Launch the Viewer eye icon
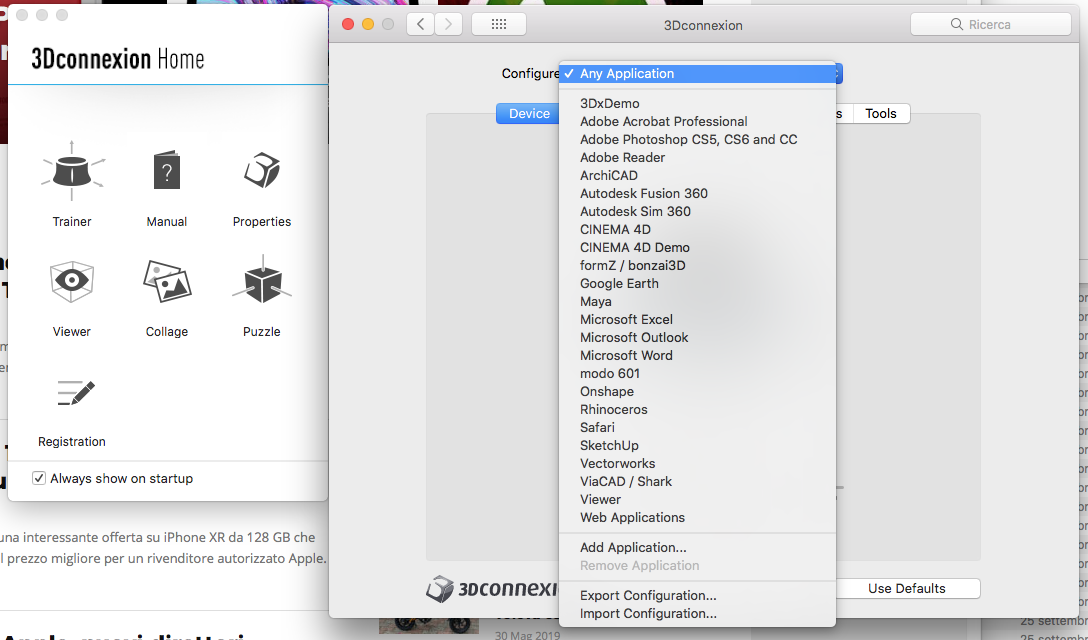Image resolution: width=1088 pixels, height=640 pixels. point(71,281)
